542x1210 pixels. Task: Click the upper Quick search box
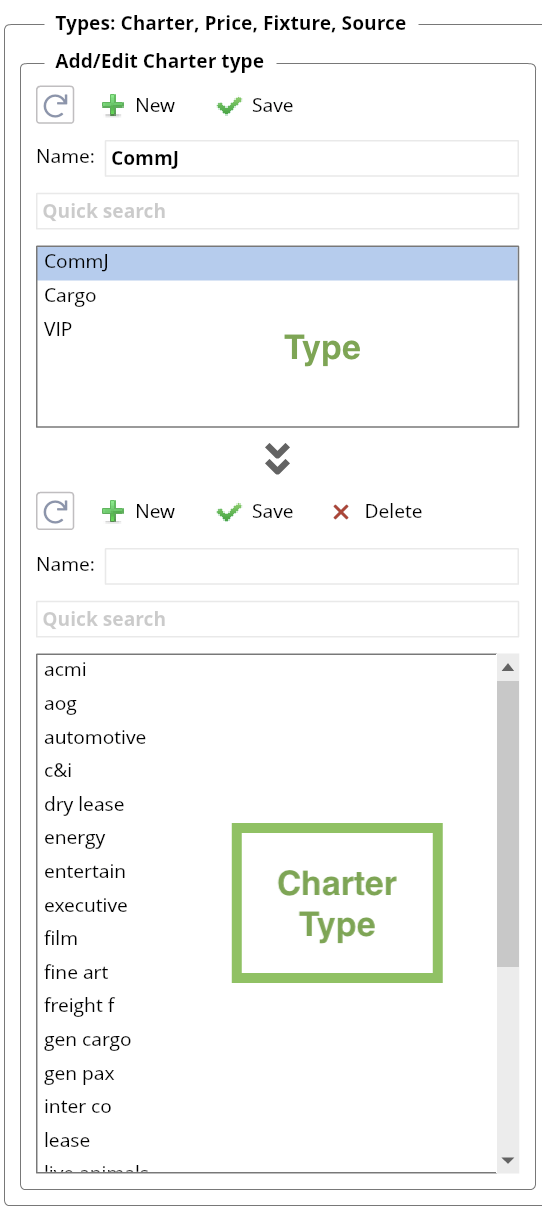[277, 211]
